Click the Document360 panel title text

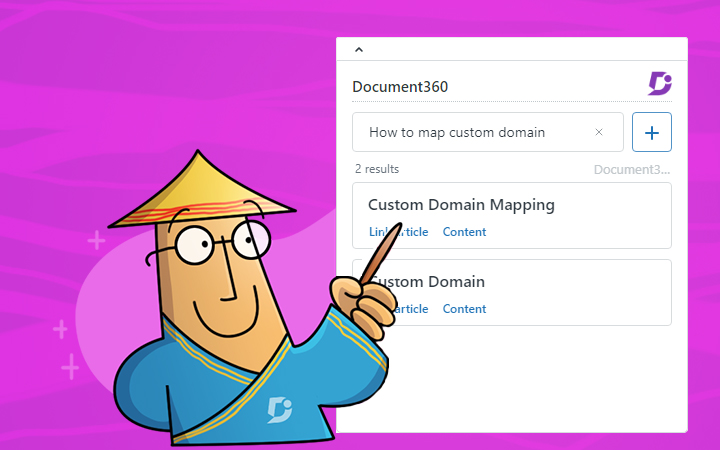[x=400, y=86]
